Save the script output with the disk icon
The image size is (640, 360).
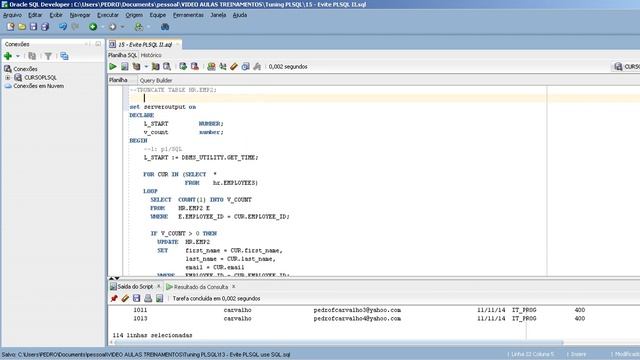(136, 298)
